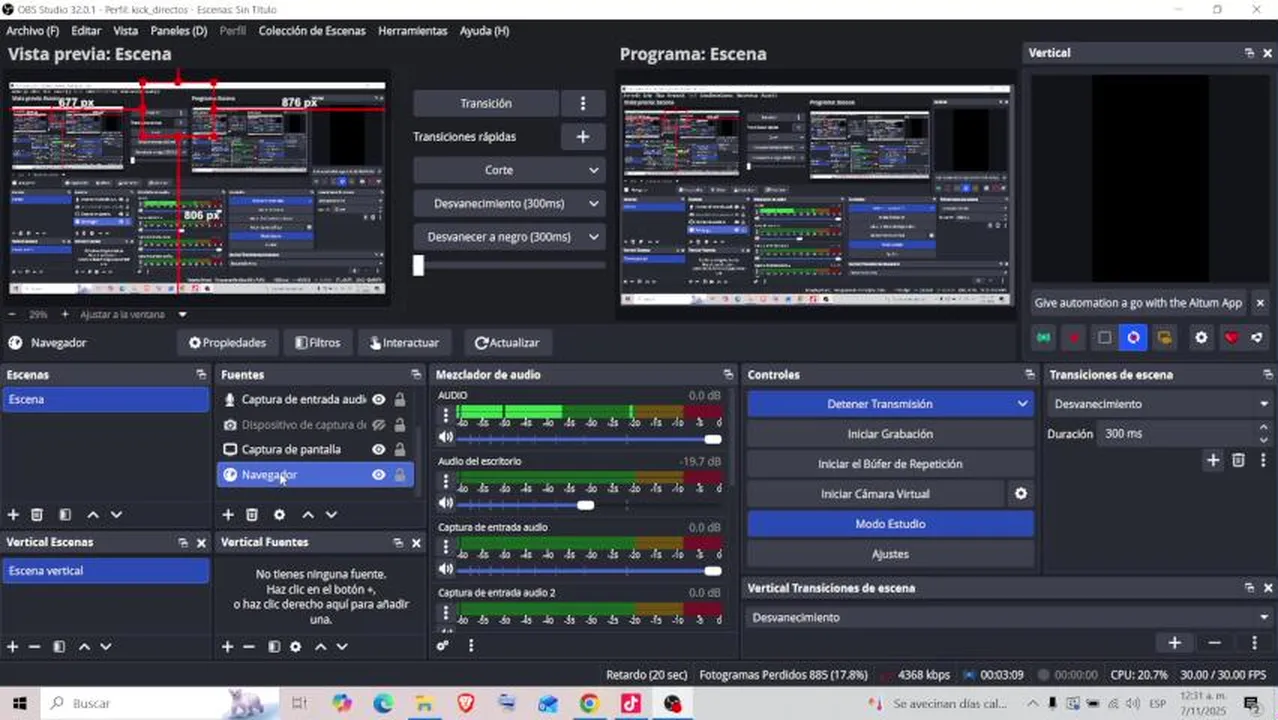The height and width of the screenshot is (720, 1278).
Task: Click the green streaming icon in Vertical panel
Action: point(1044,338)
